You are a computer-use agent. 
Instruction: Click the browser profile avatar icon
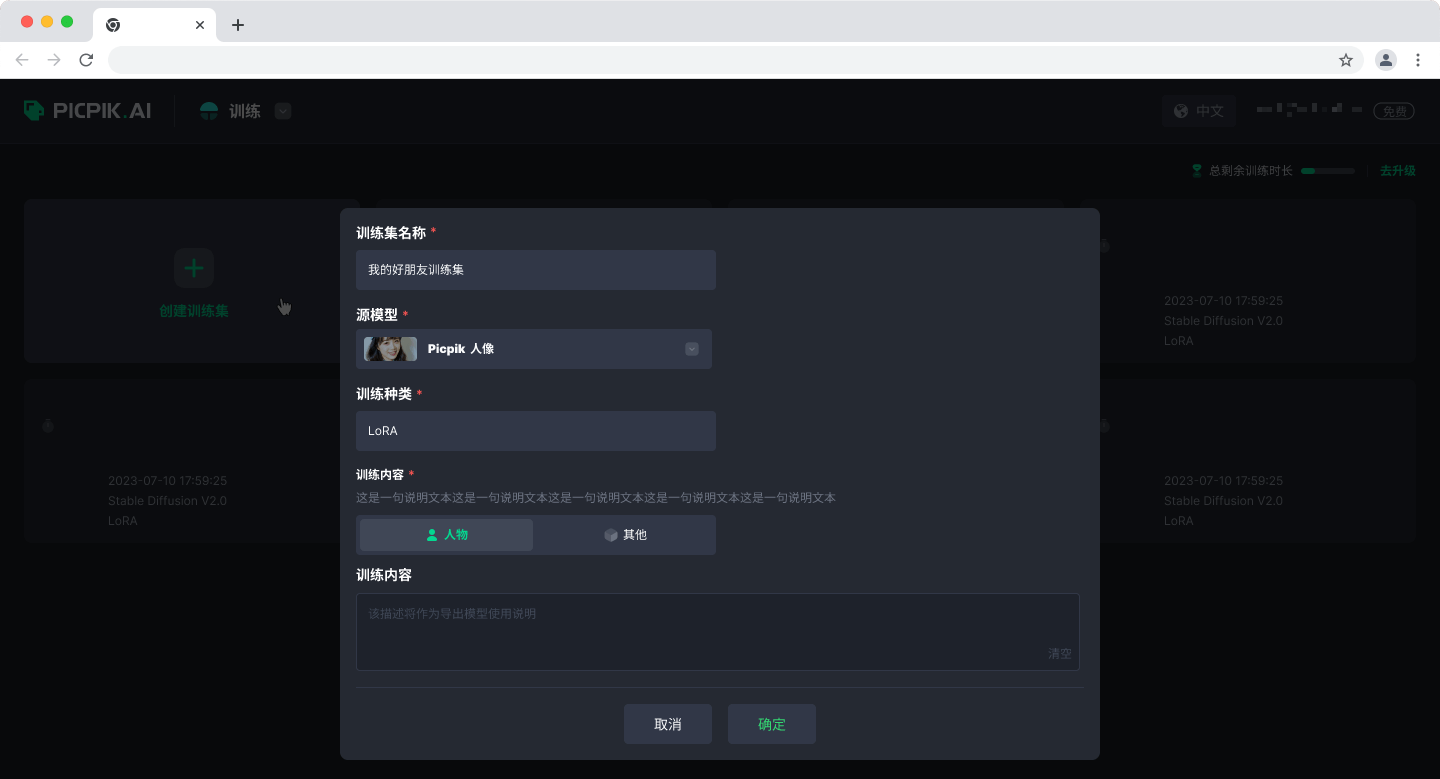tap(1385, 60)
